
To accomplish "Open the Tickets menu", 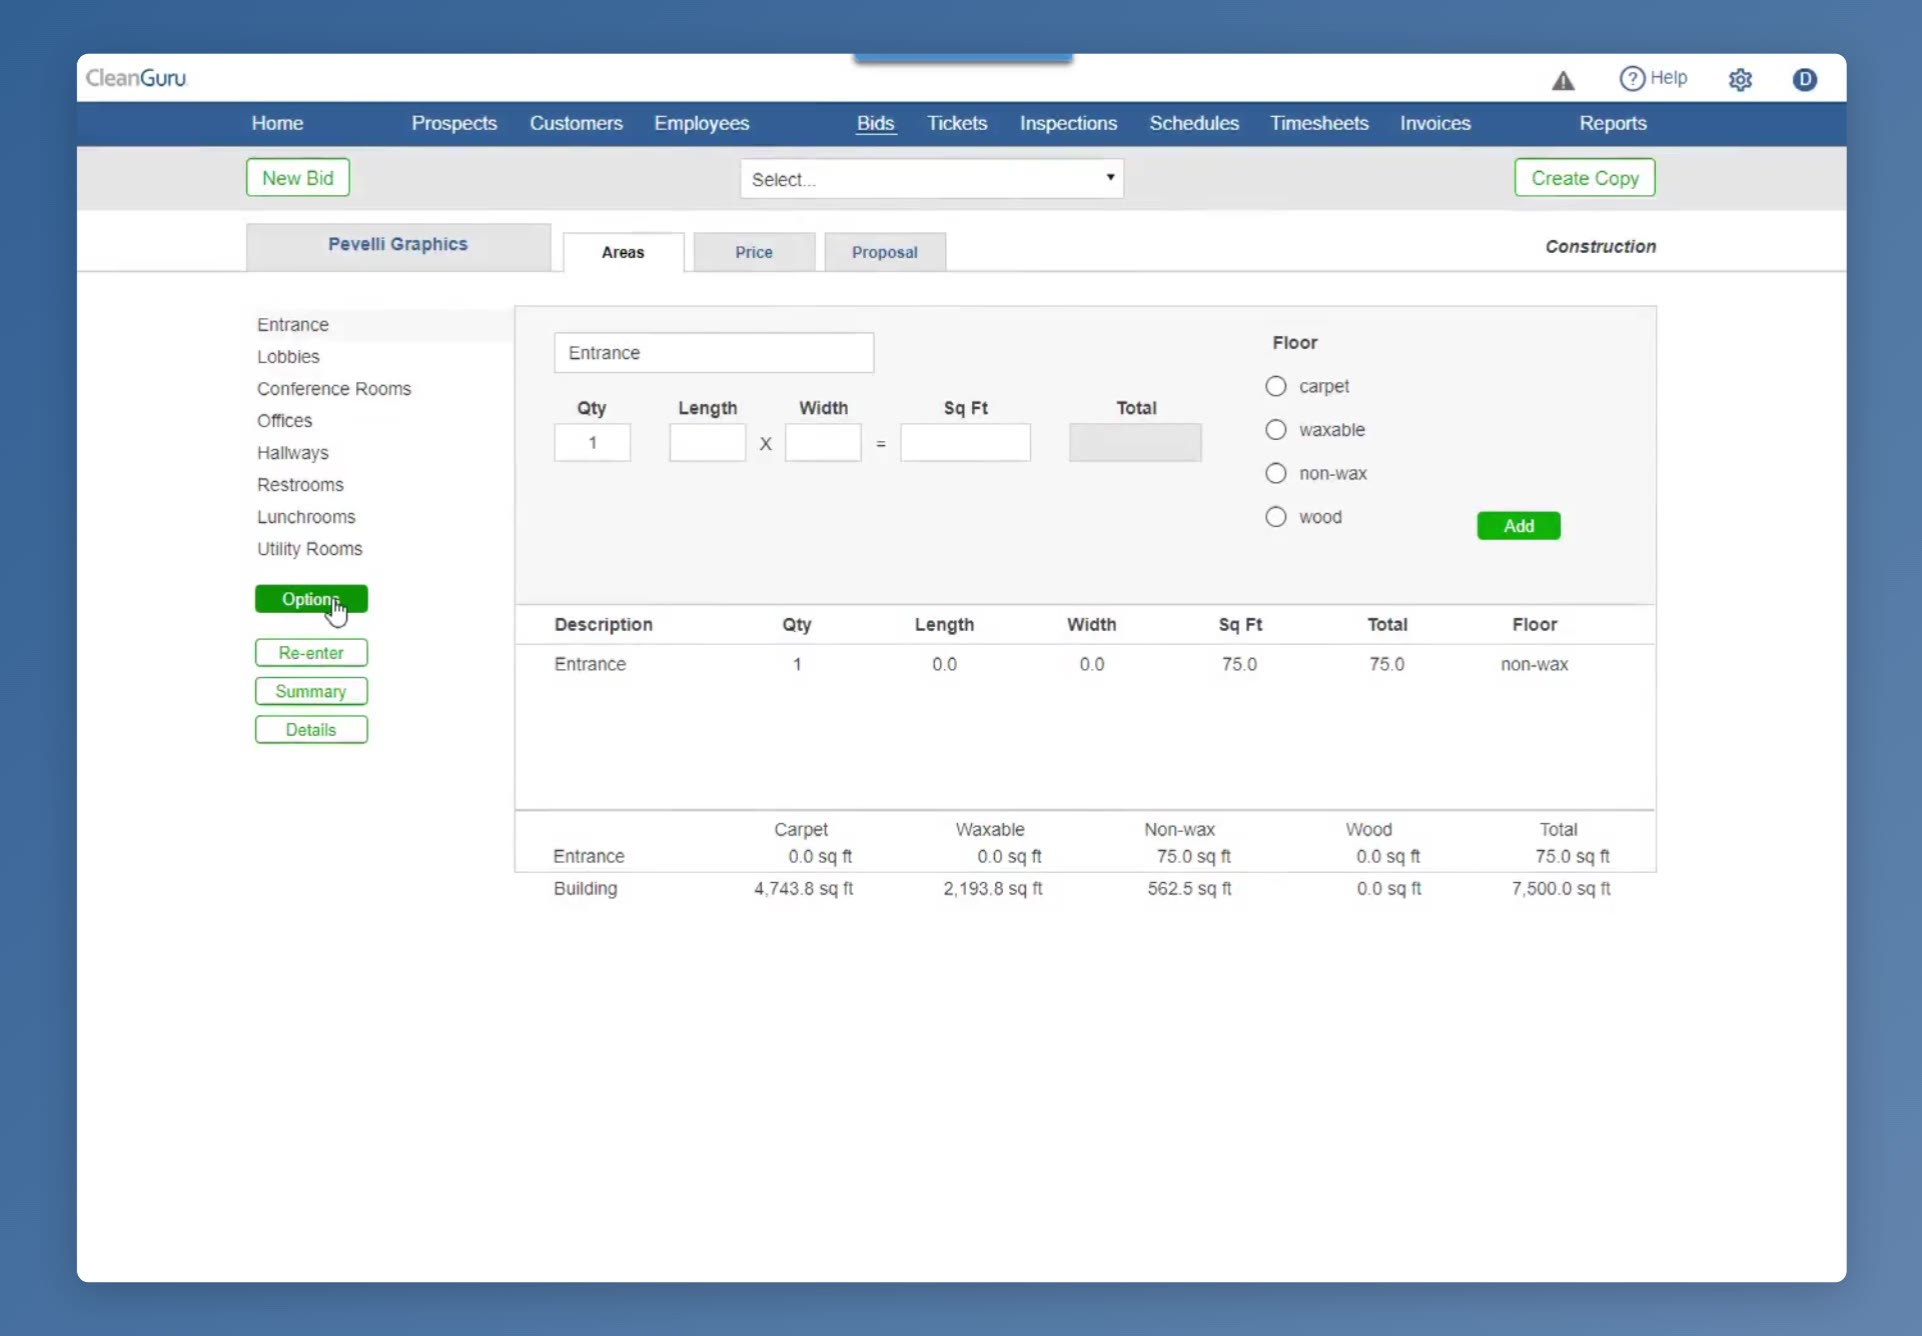I will (x=956, y=123).
